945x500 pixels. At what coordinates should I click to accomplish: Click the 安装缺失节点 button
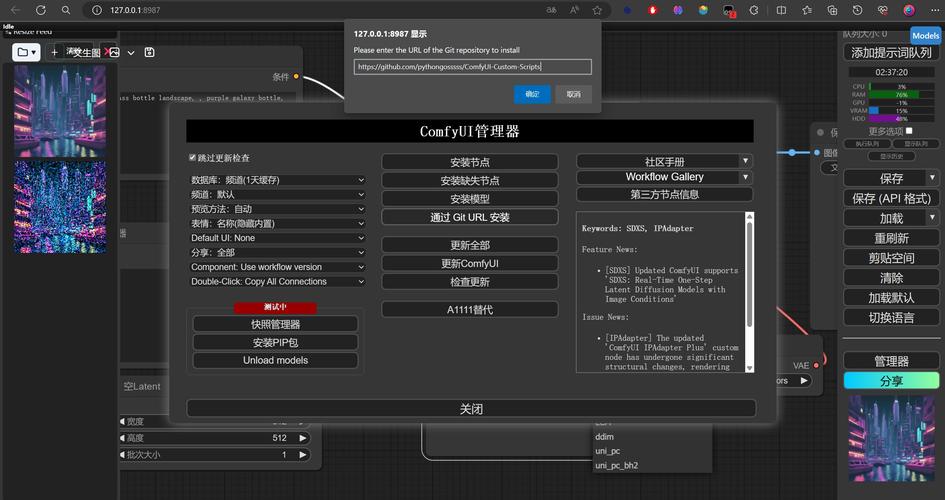[x=469, y=181]
